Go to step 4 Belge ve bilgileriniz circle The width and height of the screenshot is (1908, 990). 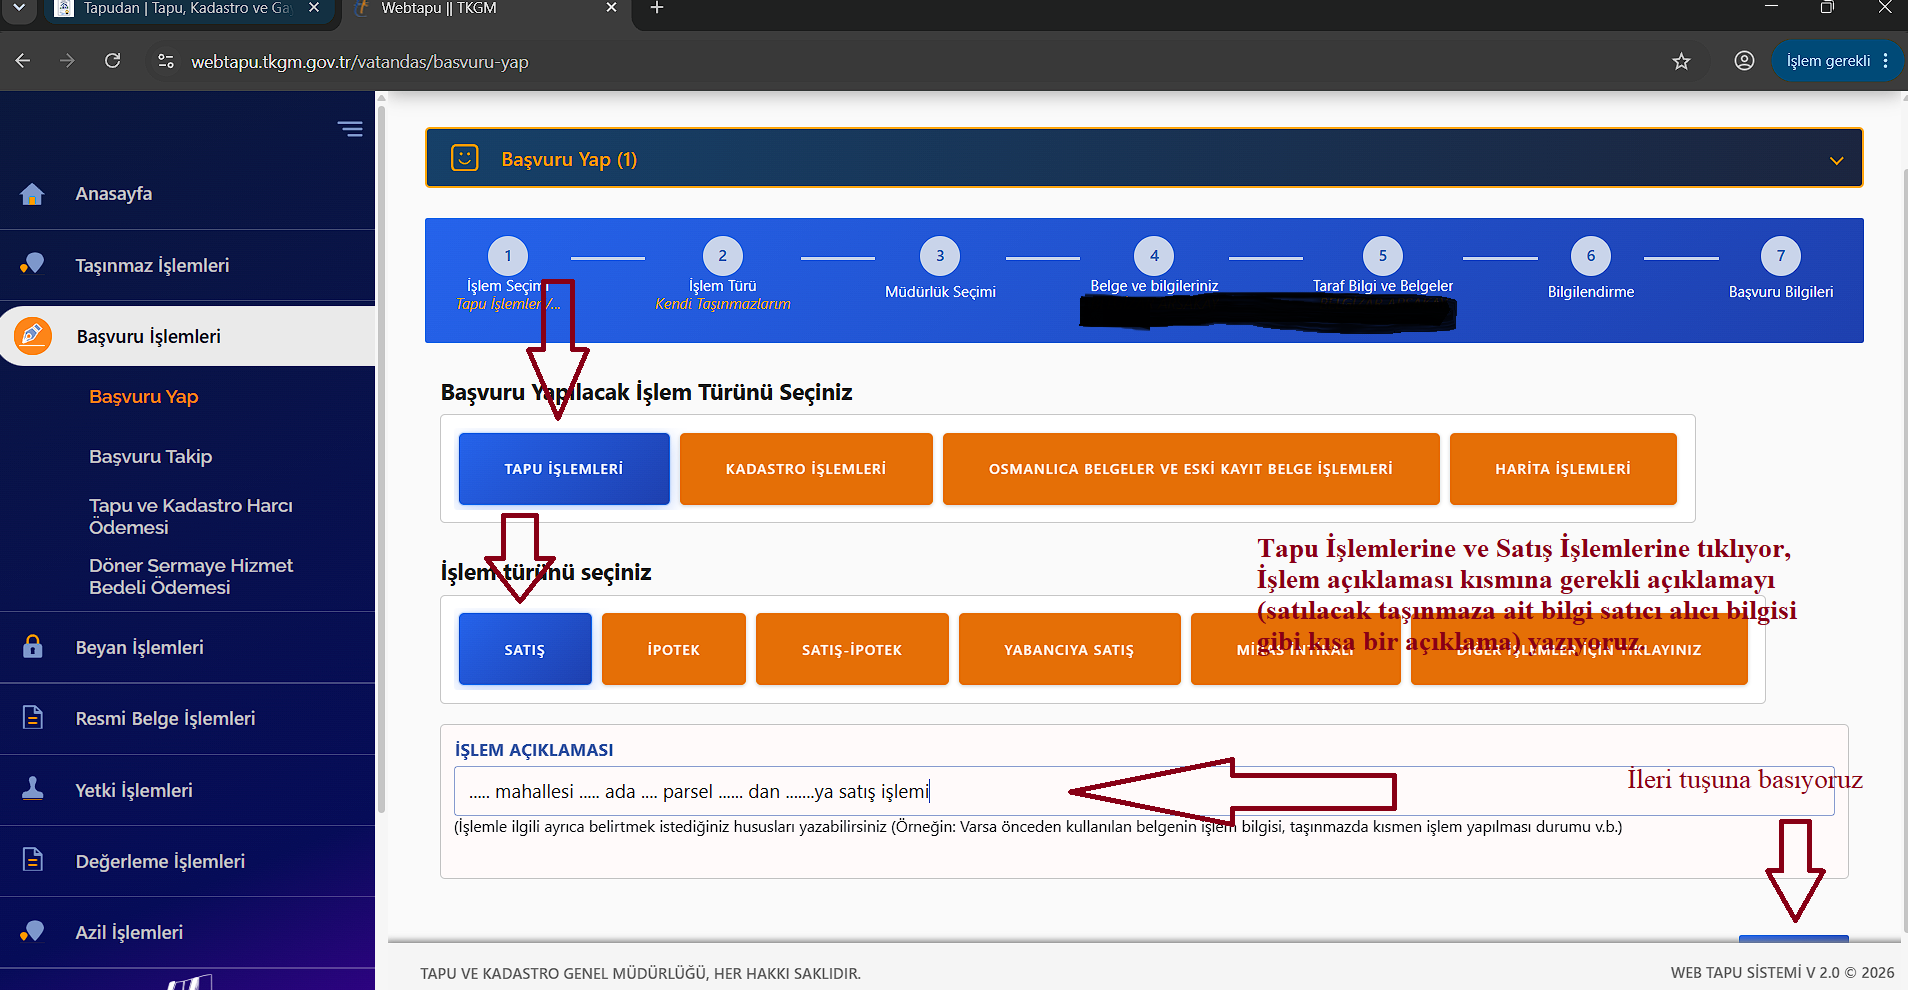point(1154,256)
